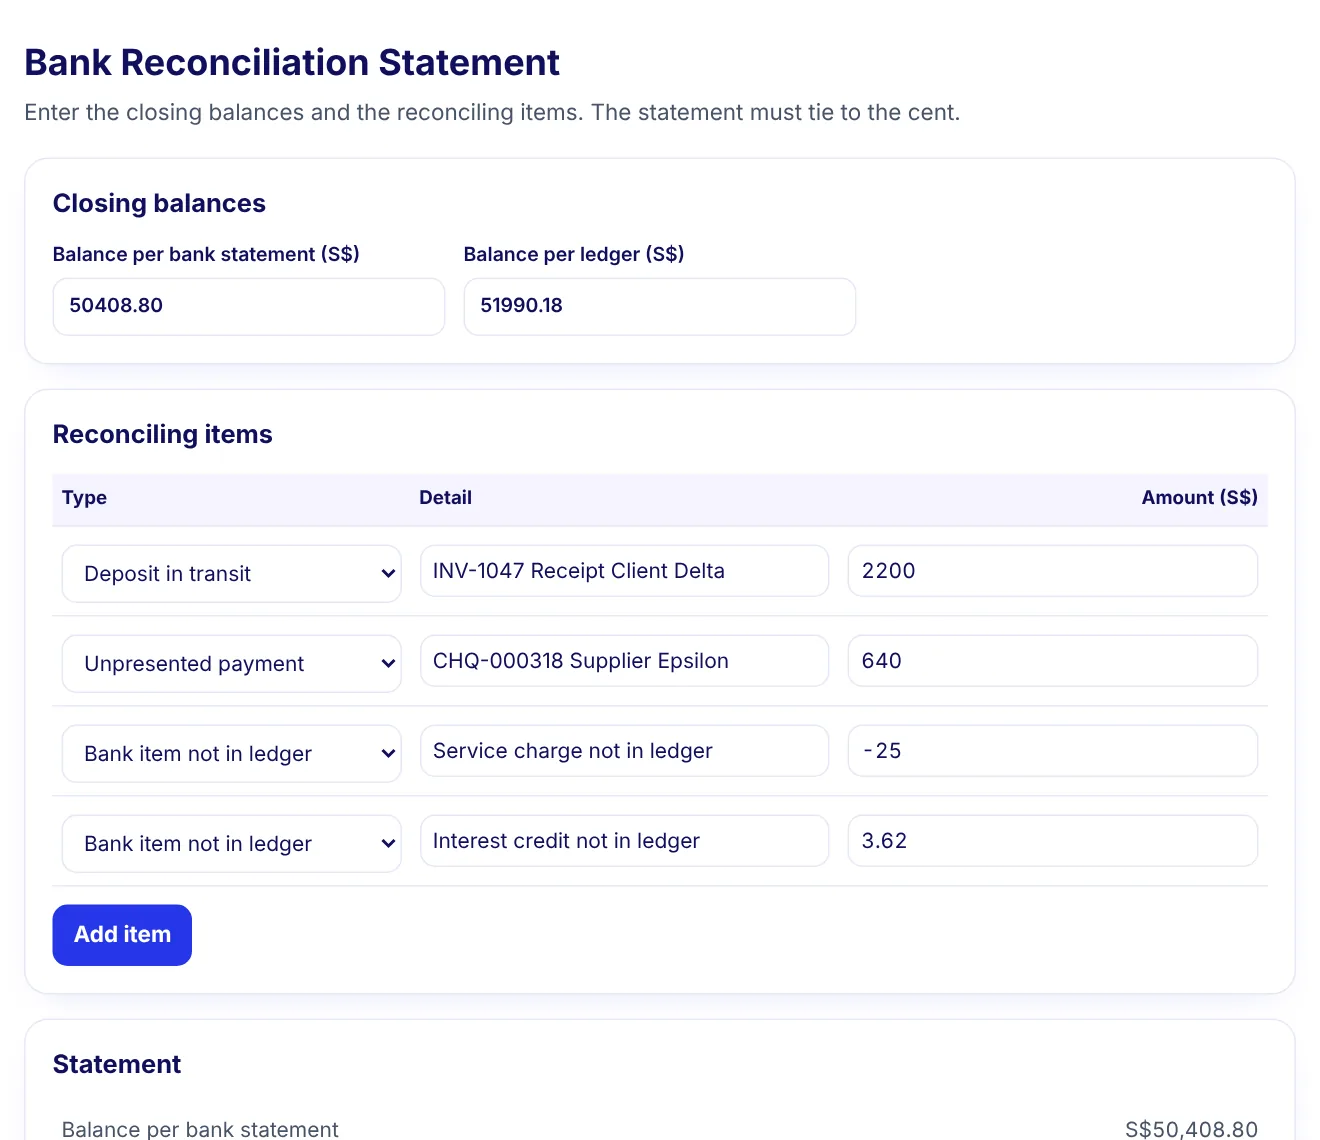Add a new reconciling item
Image resolution: width=1320 pixels, height=1140 pixels.
click(x=122, y=935)
